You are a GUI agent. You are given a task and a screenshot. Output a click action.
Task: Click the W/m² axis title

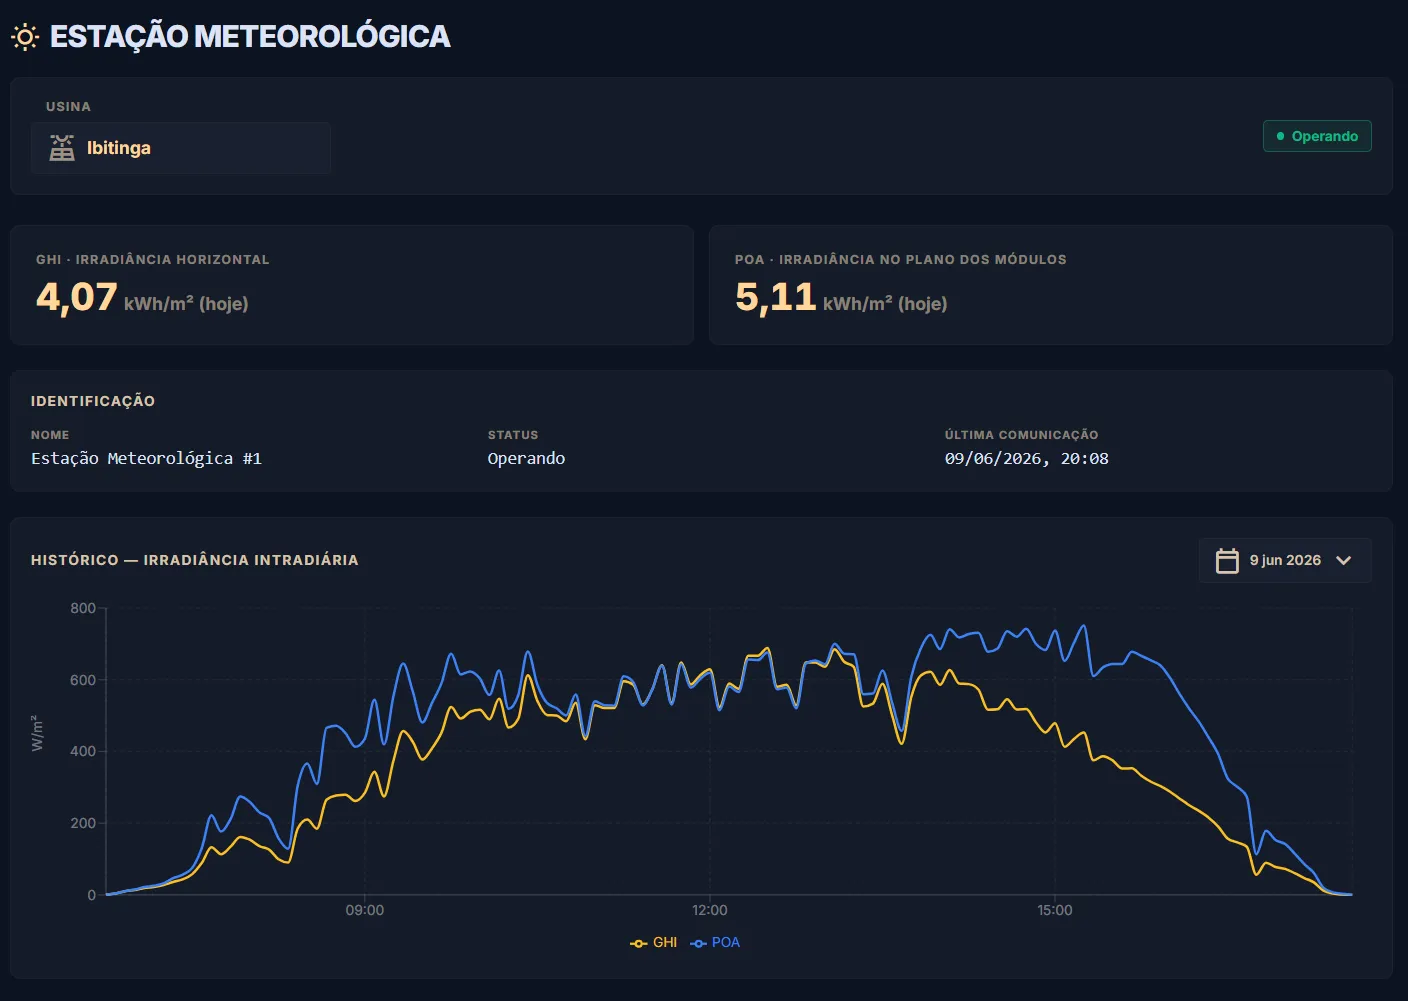coord(37,733)
